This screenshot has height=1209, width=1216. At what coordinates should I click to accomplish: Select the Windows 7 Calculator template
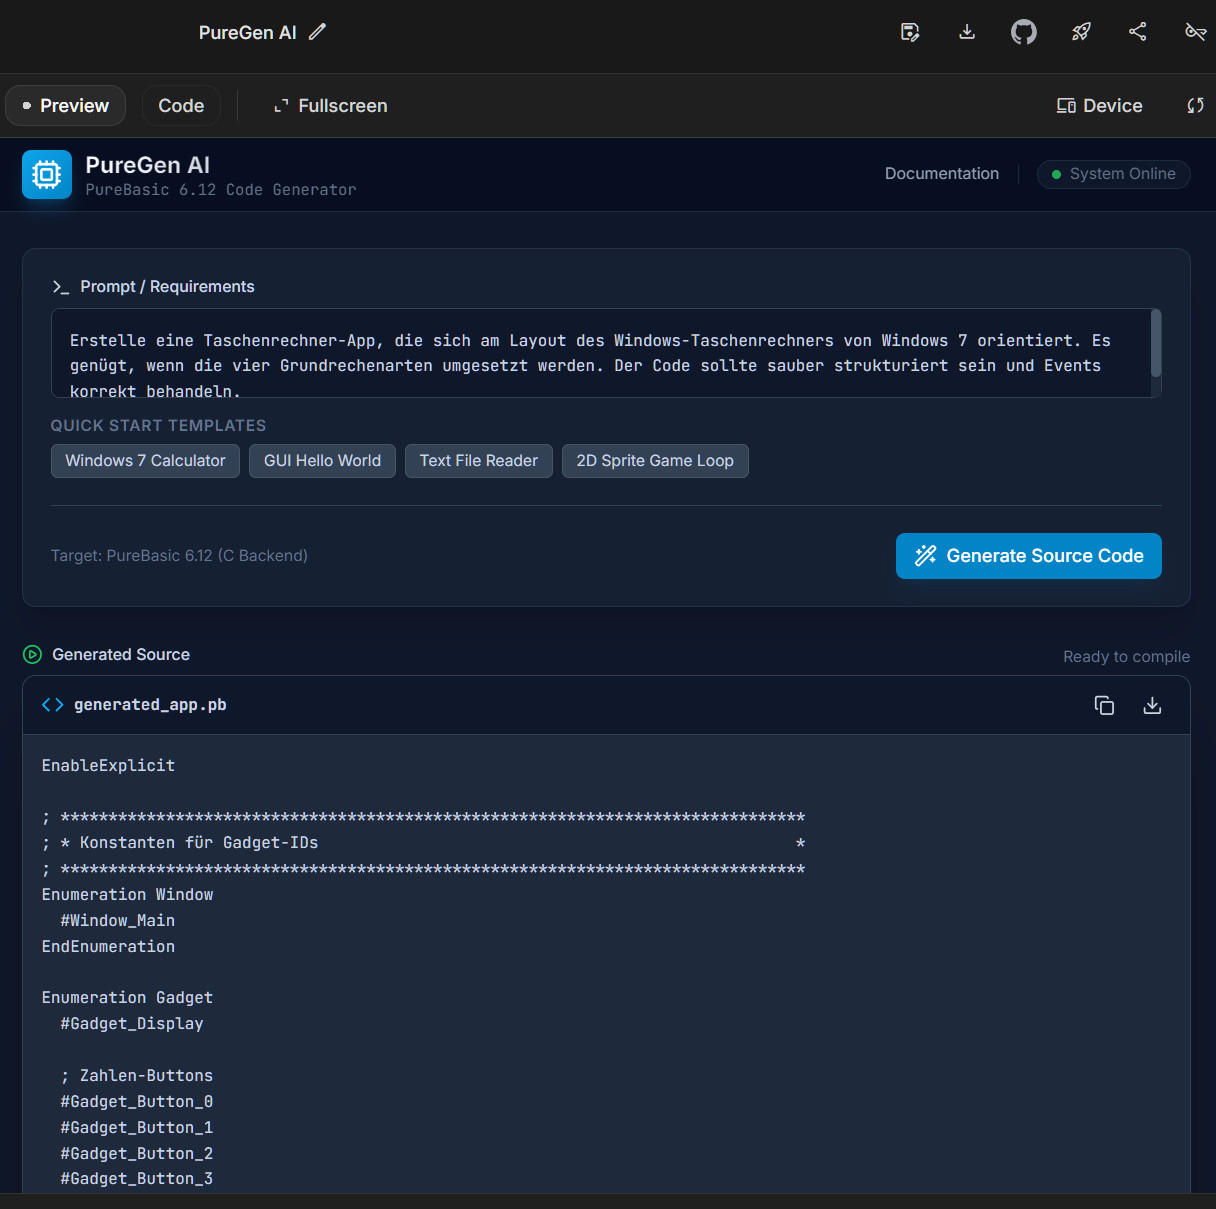pos(145,461)
